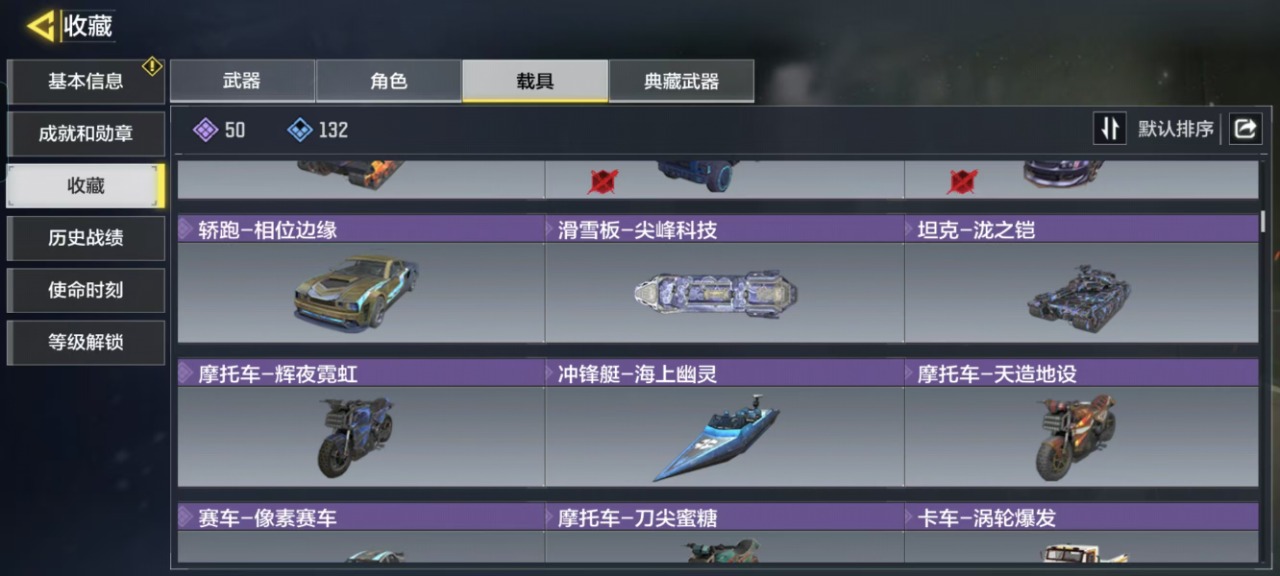Click the blue diamond currency icon
The image size is (1280, 576).
299,129
